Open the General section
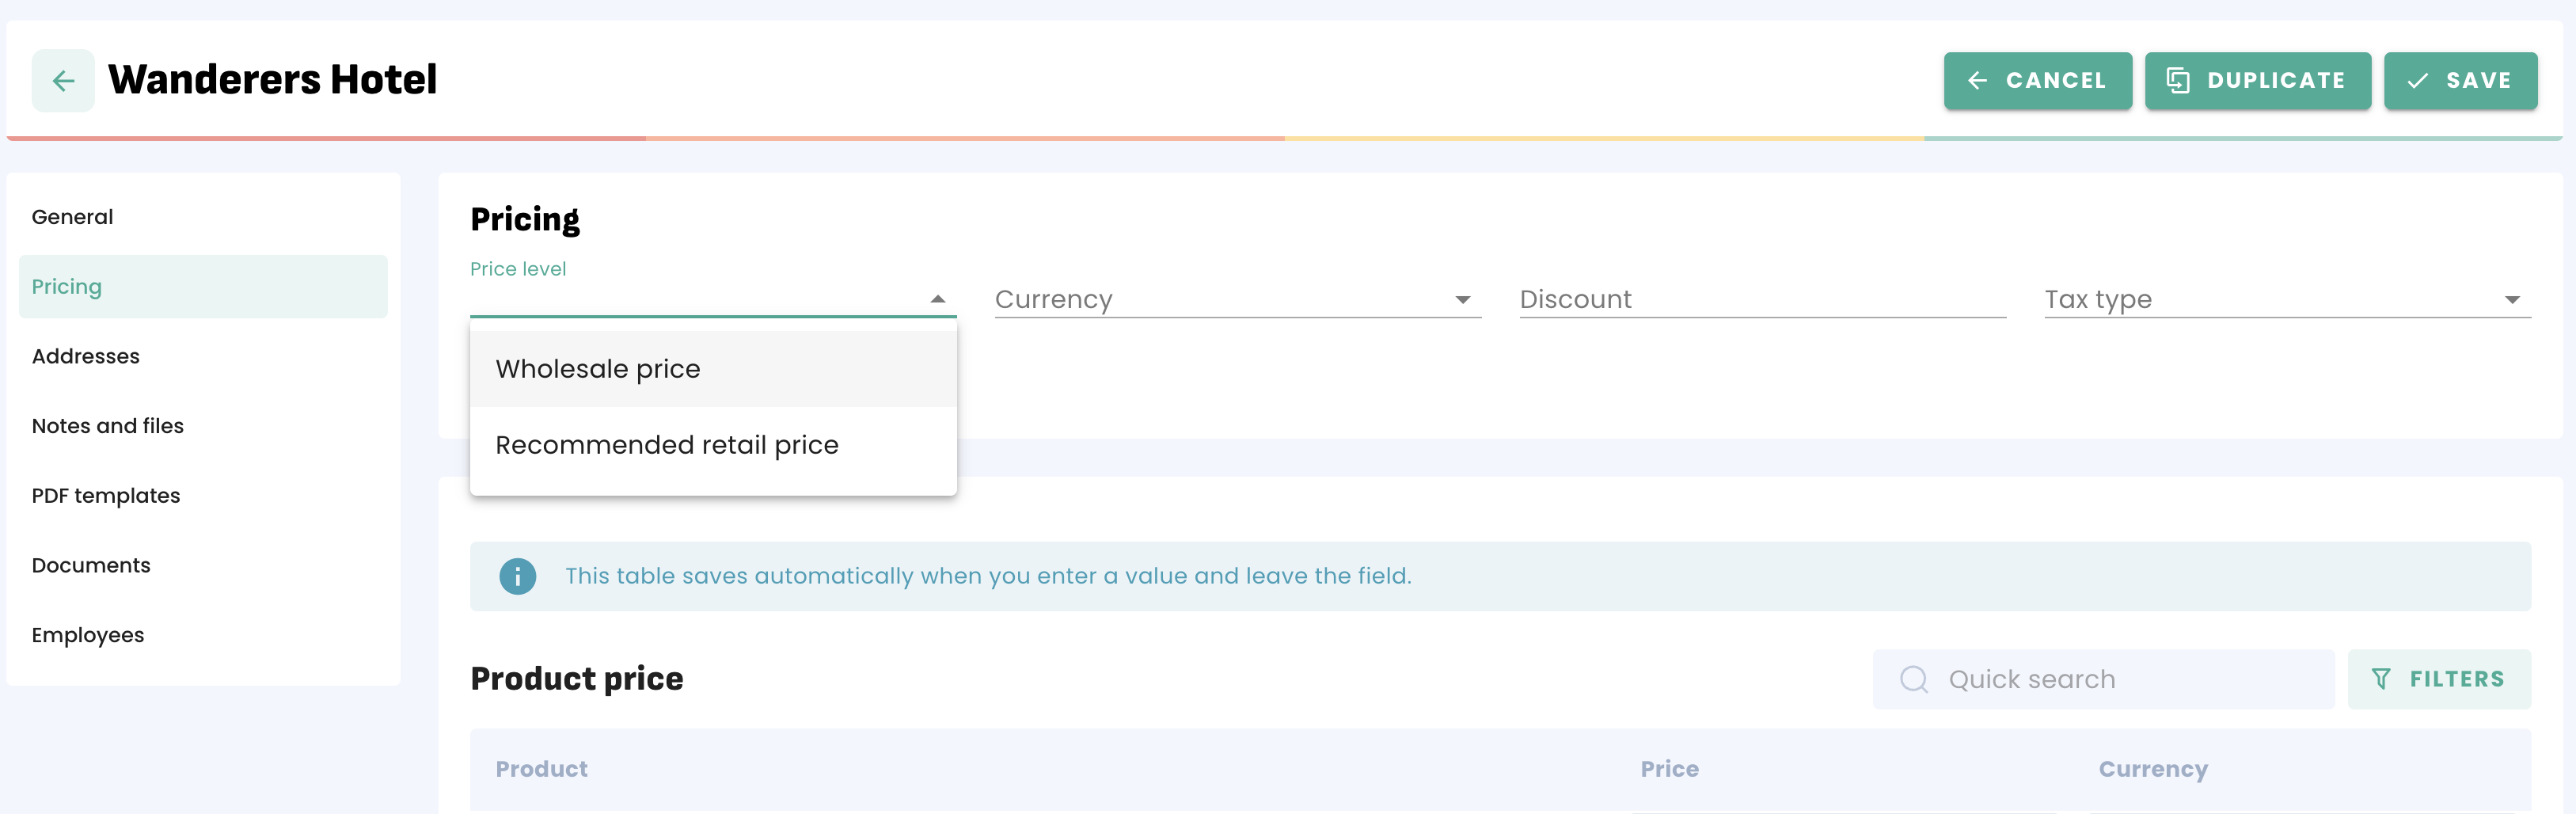2576x814 pixels. pos(72,217)
